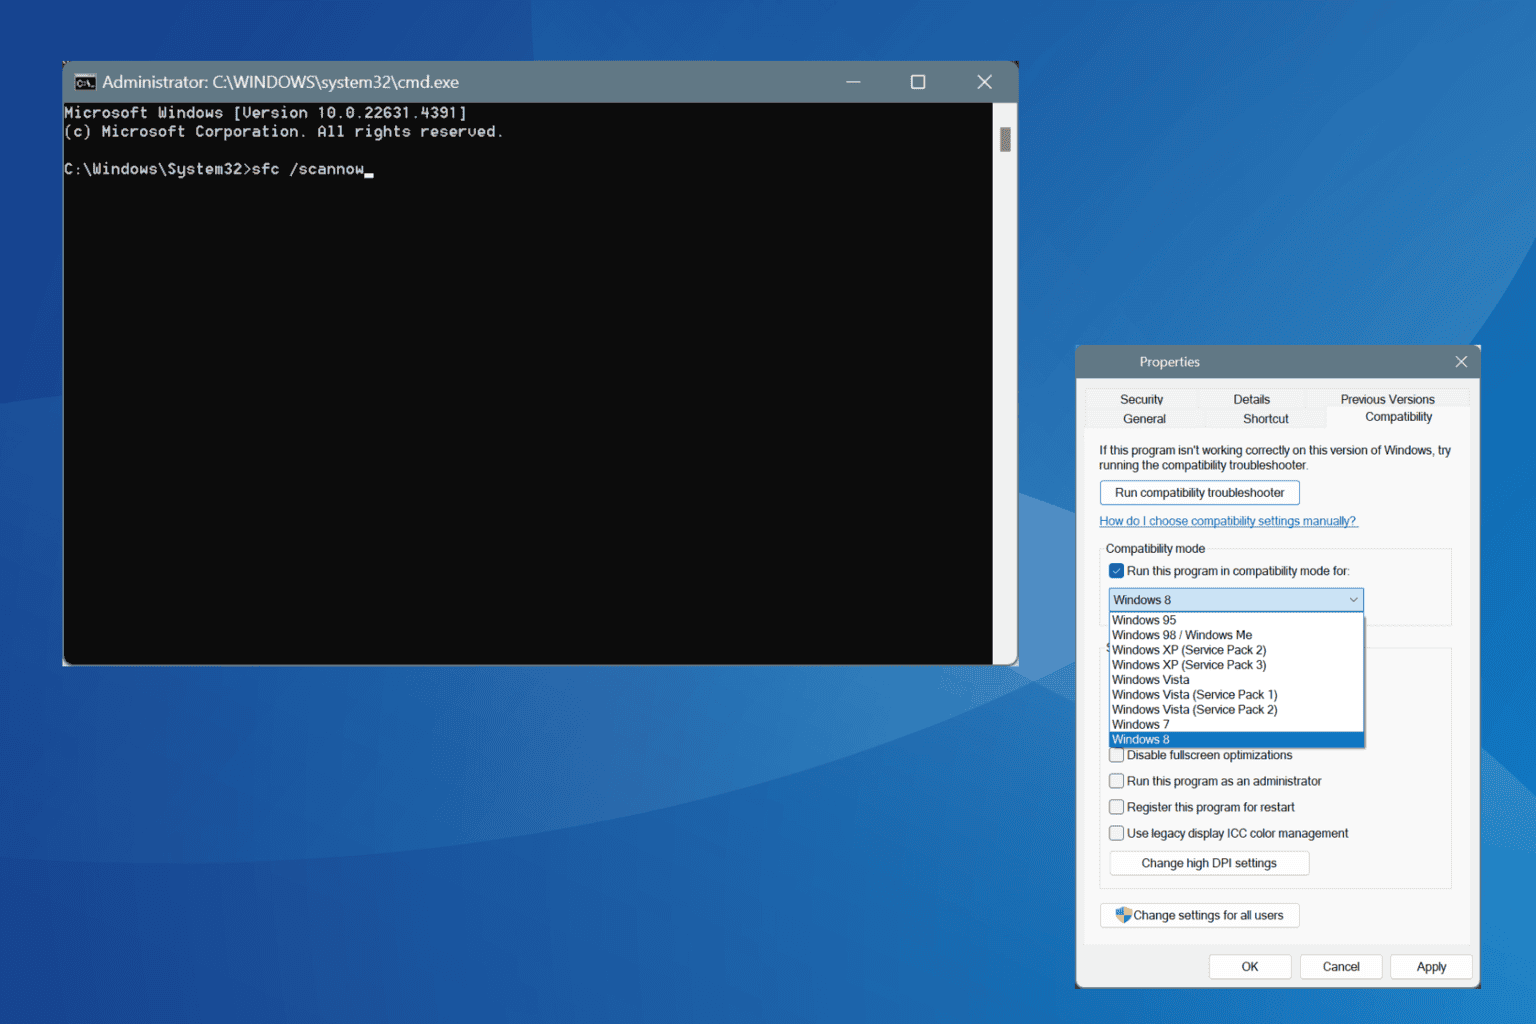Pick Windows Vista (Service Pack 1)
This screenshot has height=1024, width=1536.
click(x=1237, y=695)
